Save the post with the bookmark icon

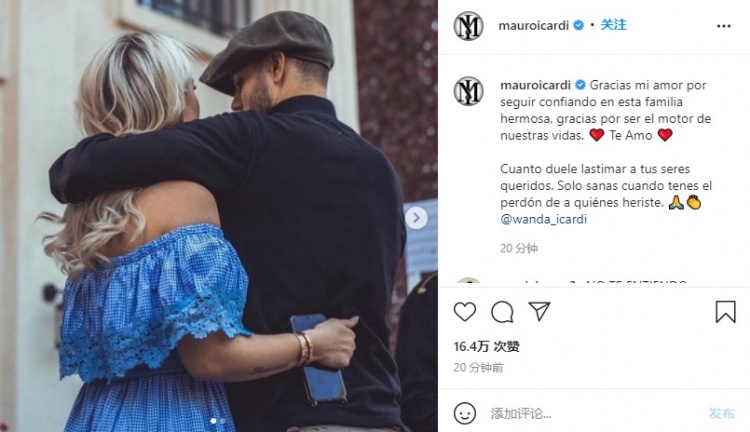725,312
